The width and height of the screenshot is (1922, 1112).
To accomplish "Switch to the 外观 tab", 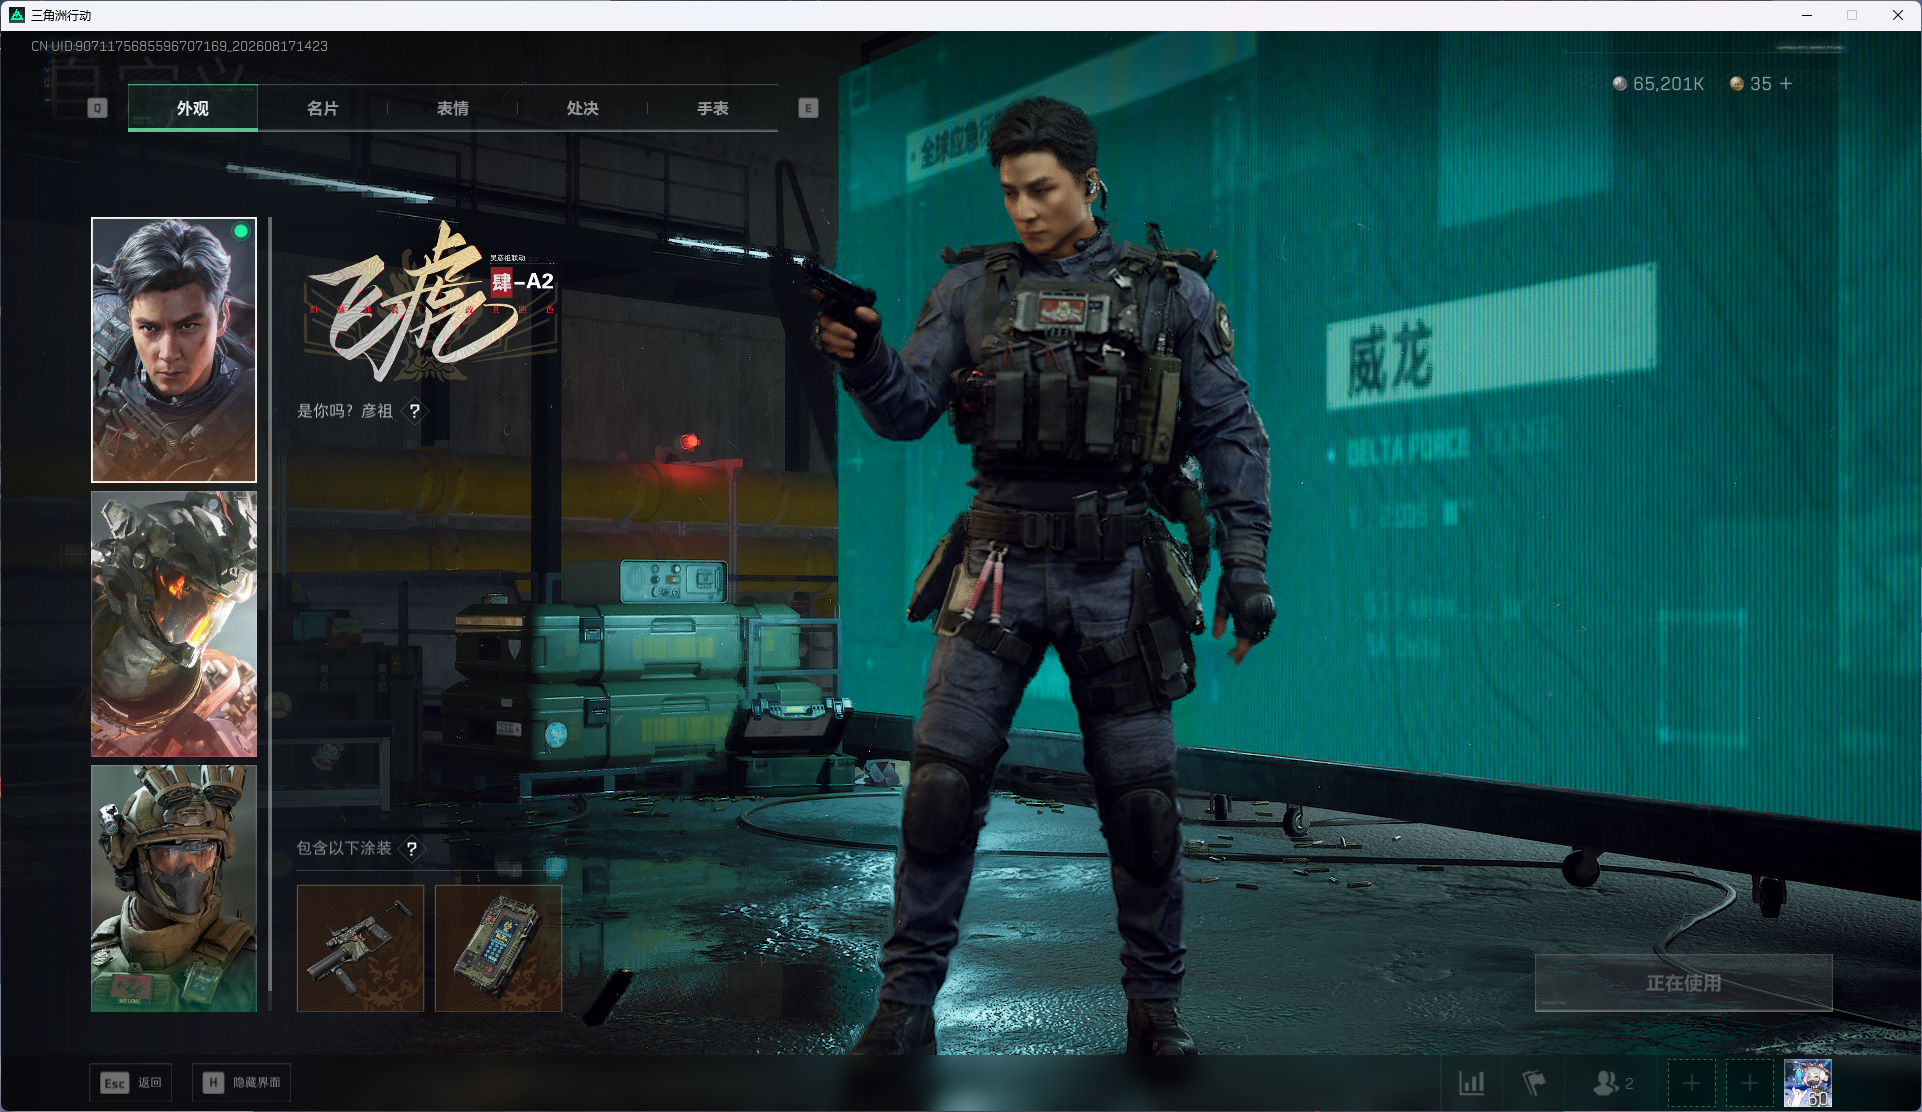I will pos(193,108).
